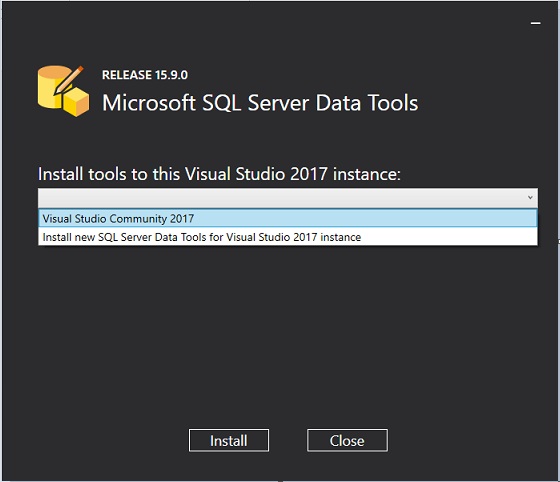
Task: Click the blank space right of Community 2017
Action: 364,219
